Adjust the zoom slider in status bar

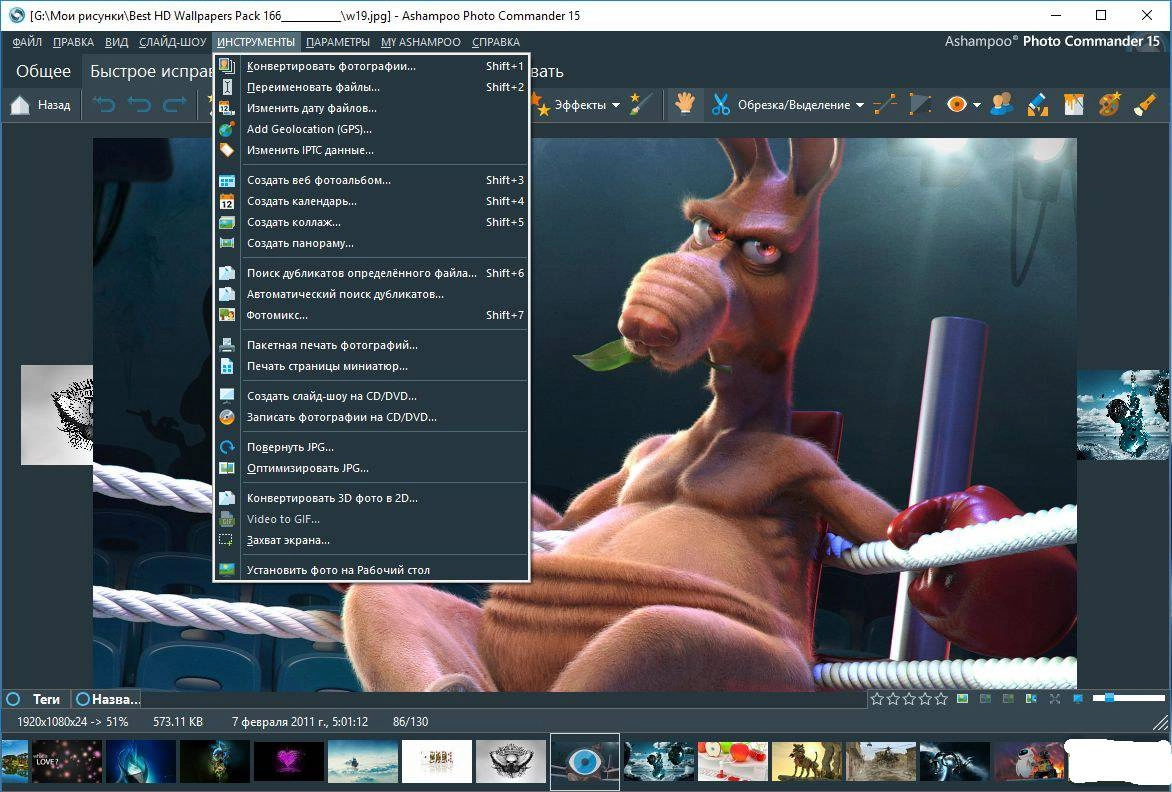point(1129,698)
